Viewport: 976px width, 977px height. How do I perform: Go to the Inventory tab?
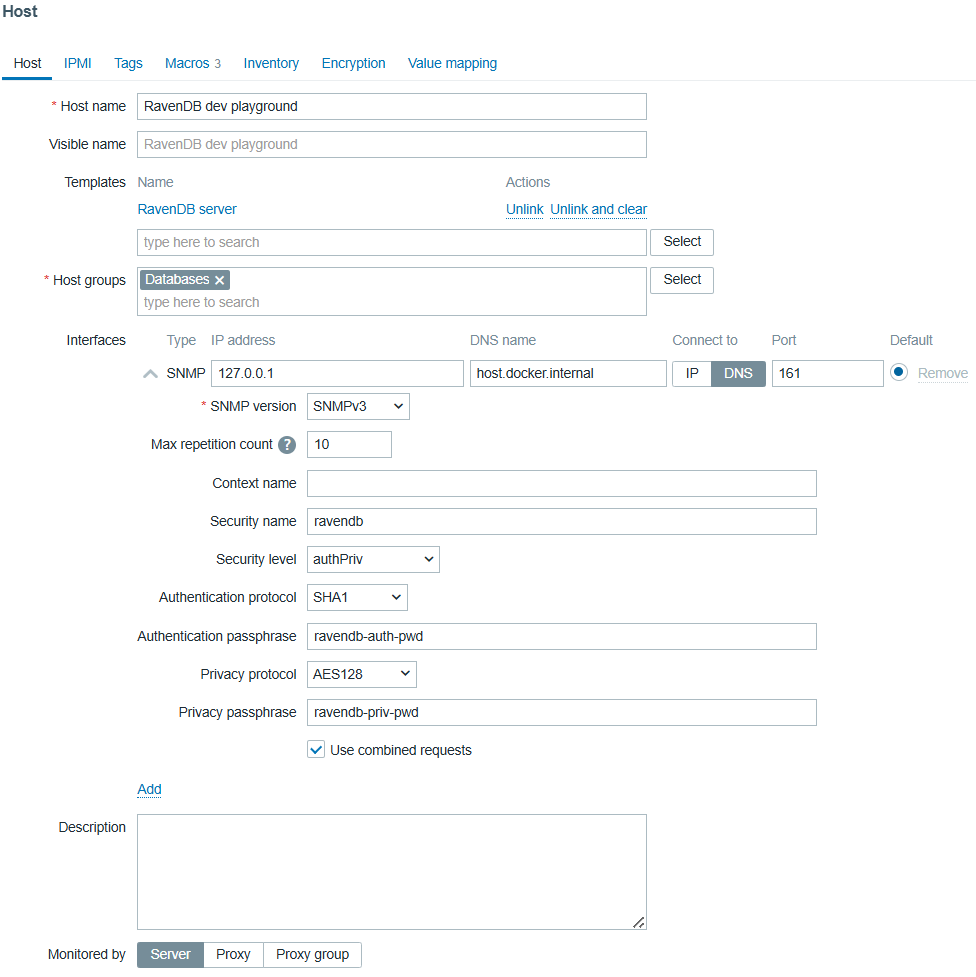tap(271, 64)
